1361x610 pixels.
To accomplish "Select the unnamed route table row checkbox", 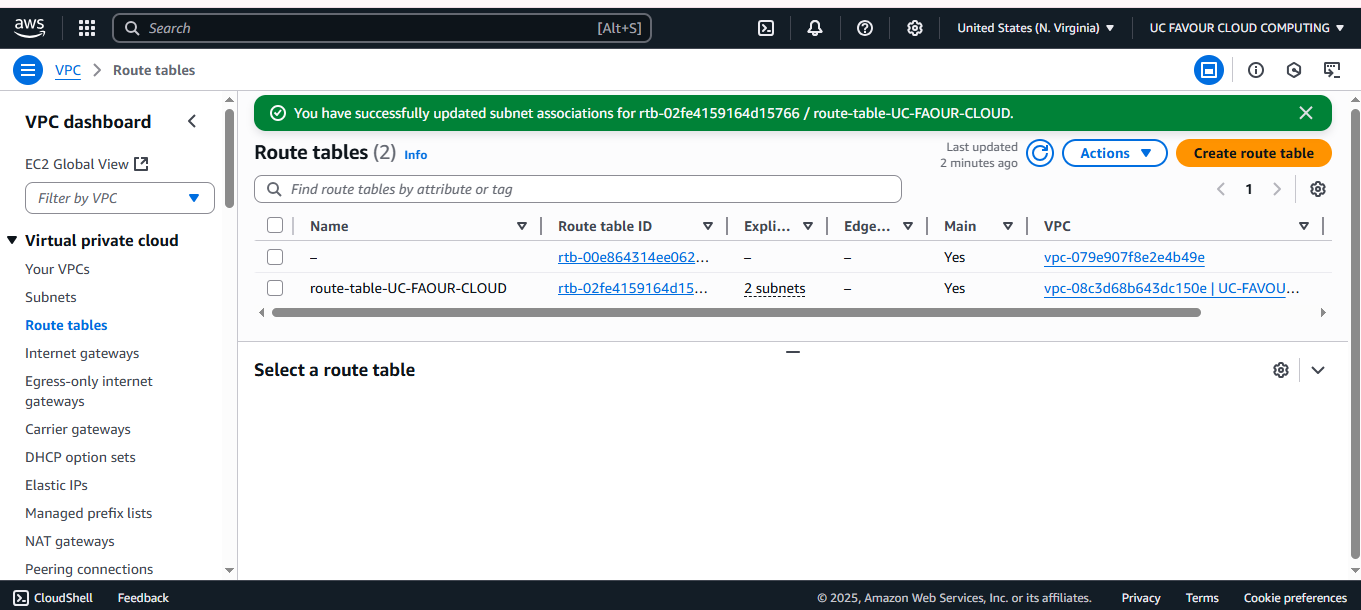I will 275,257.
